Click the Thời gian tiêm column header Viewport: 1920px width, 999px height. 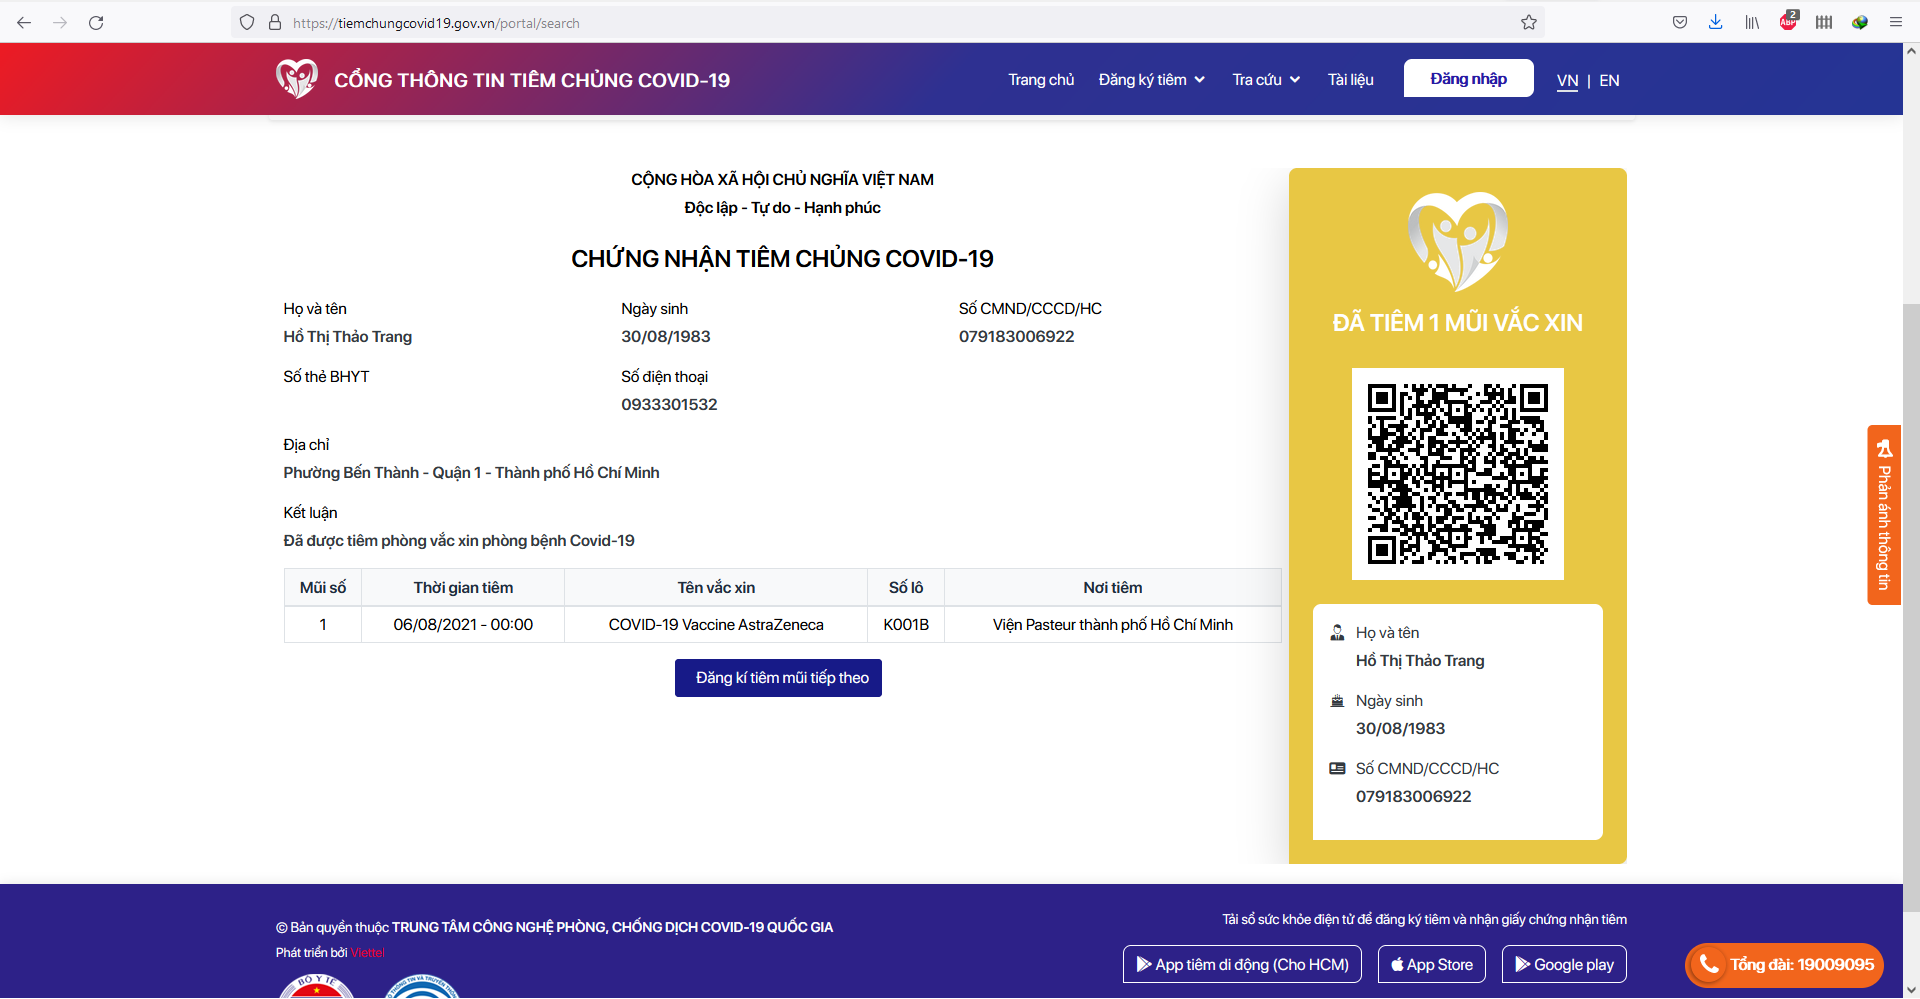point(463,588)
